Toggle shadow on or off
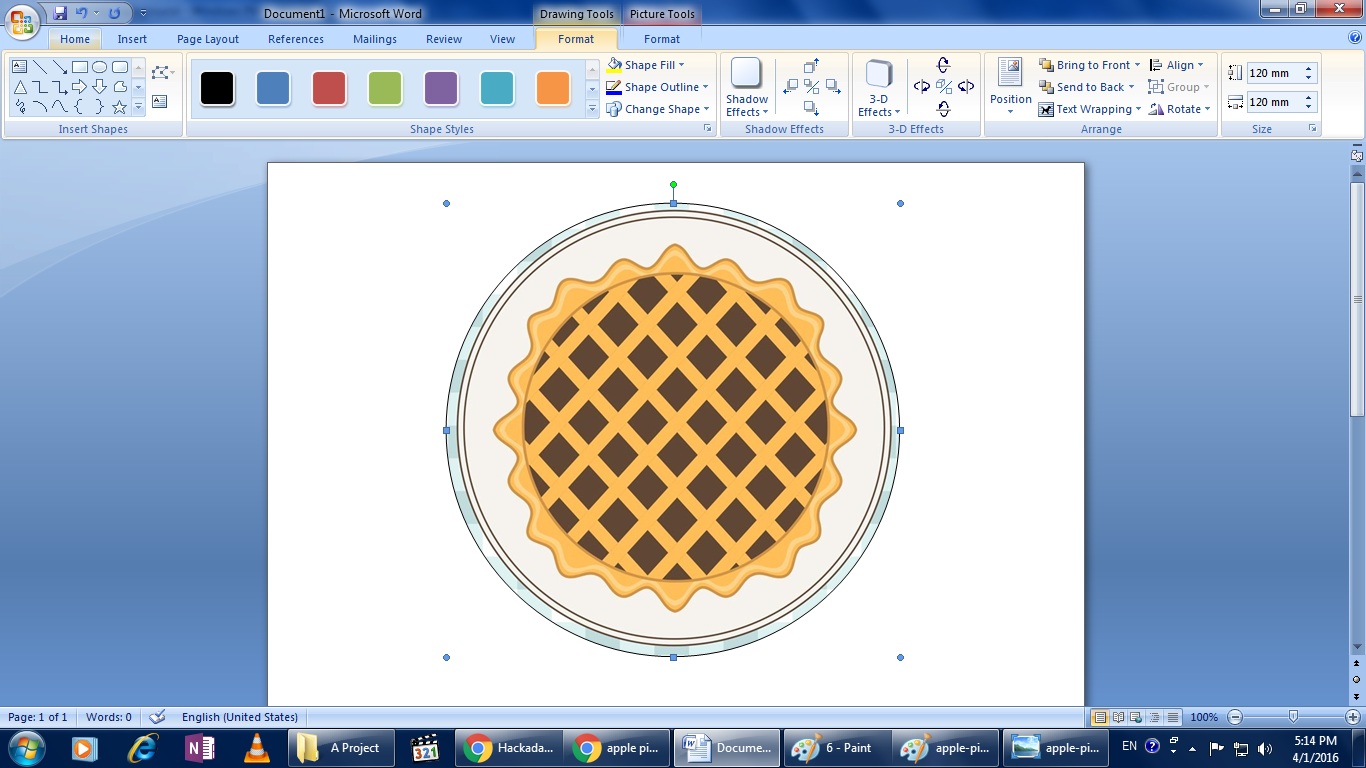 (812, 87)
